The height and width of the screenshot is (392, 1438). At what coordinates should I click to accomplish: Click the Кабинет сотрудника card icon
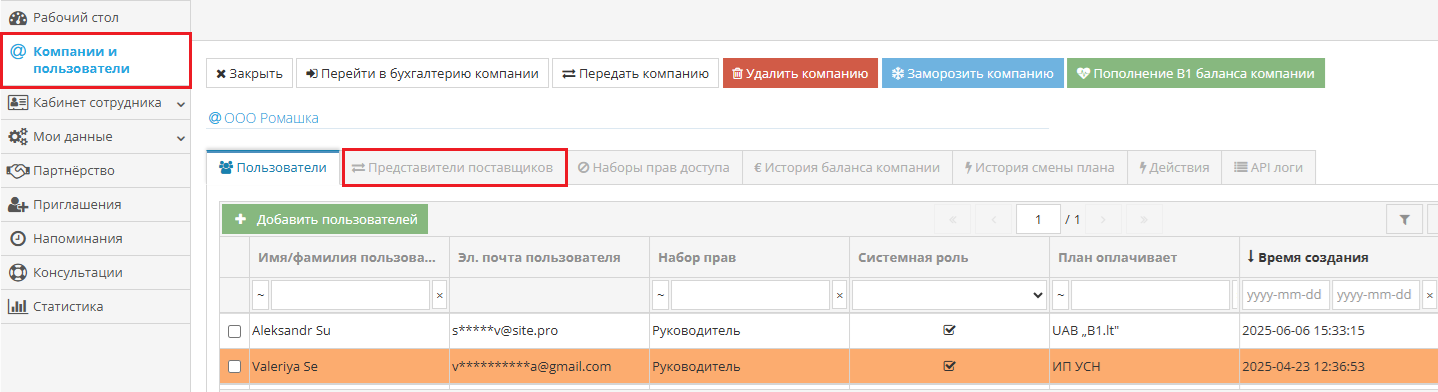pos(18,102)
